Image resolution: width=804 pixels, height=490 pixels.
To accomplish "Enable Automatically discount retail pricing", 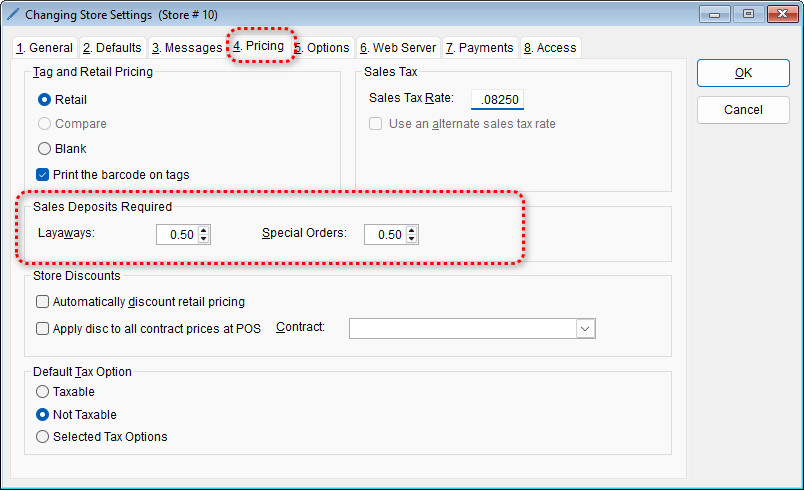I will coord(43,302).
